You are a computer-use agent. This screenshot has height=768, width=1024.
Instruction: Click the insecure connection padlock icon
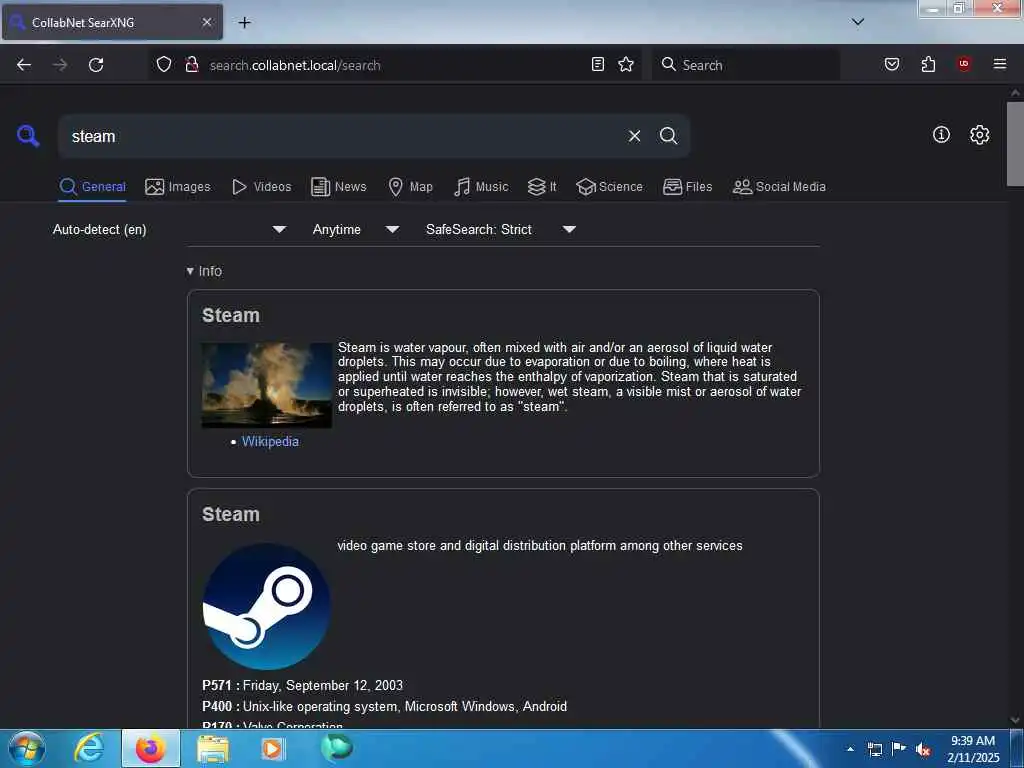(191, 64)
